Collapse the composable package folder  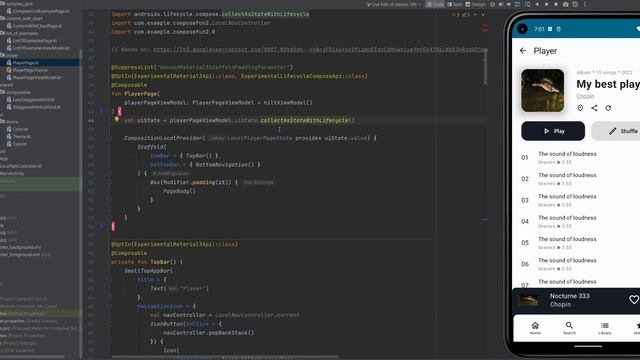pyautogui.click(x=2, y=92)
